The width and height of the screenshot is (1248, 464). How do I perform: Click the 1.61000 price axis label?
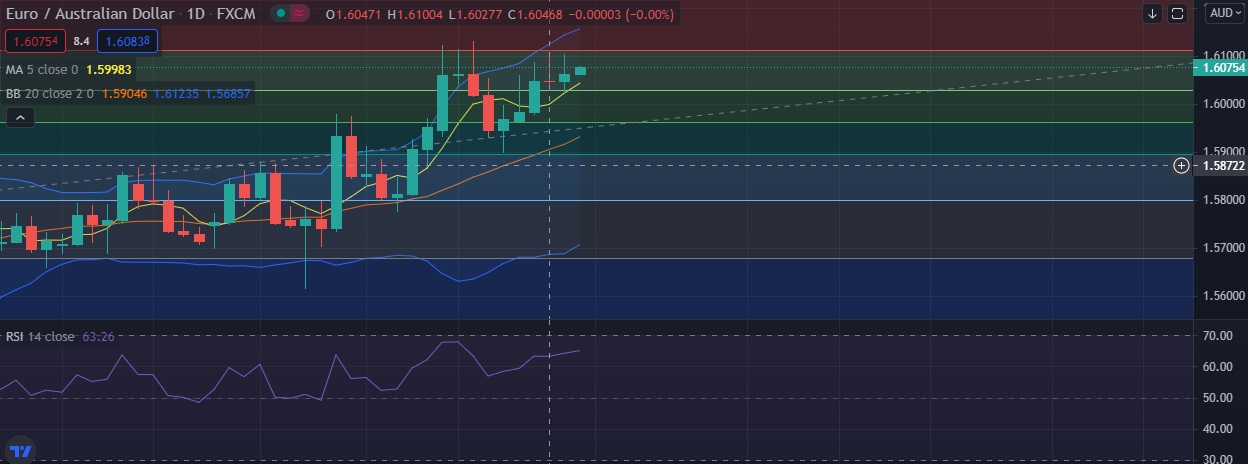coord(1223,55)
